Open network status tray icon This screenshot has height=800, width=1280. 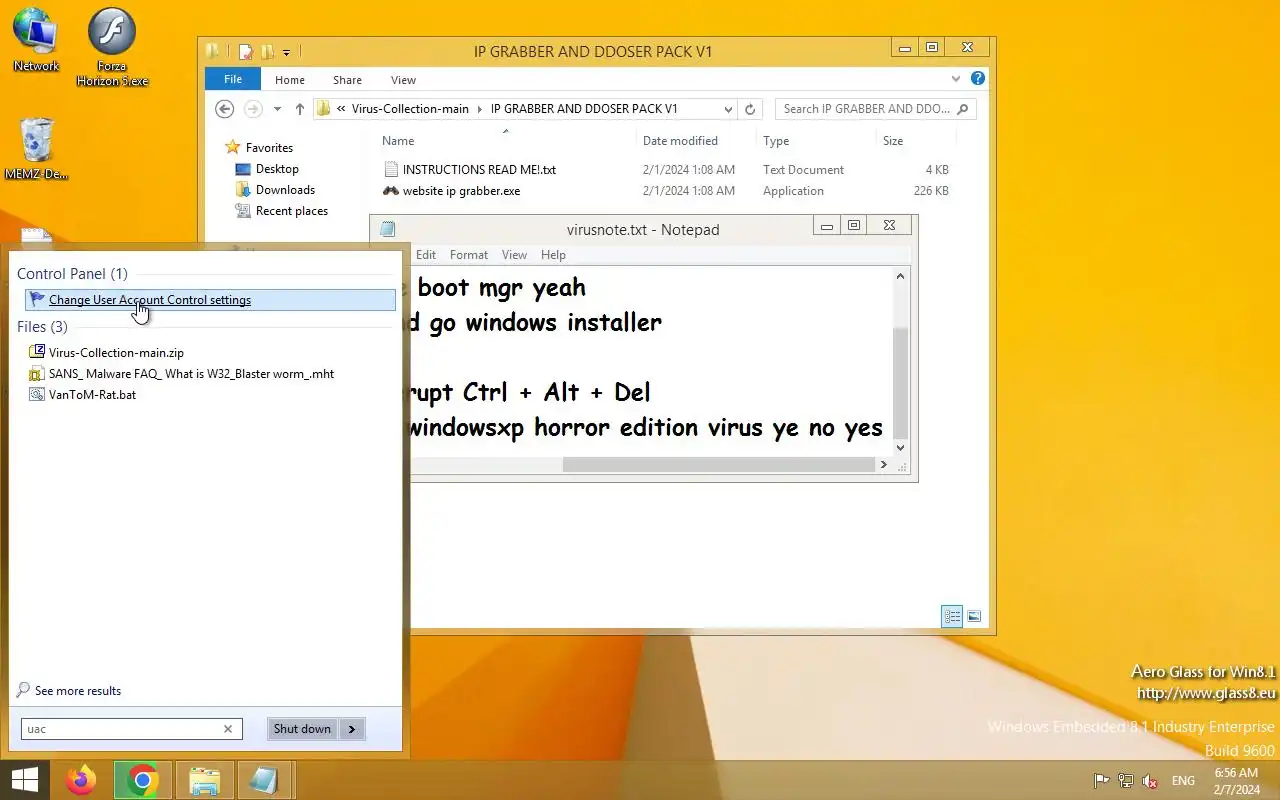pos(1126,781)
